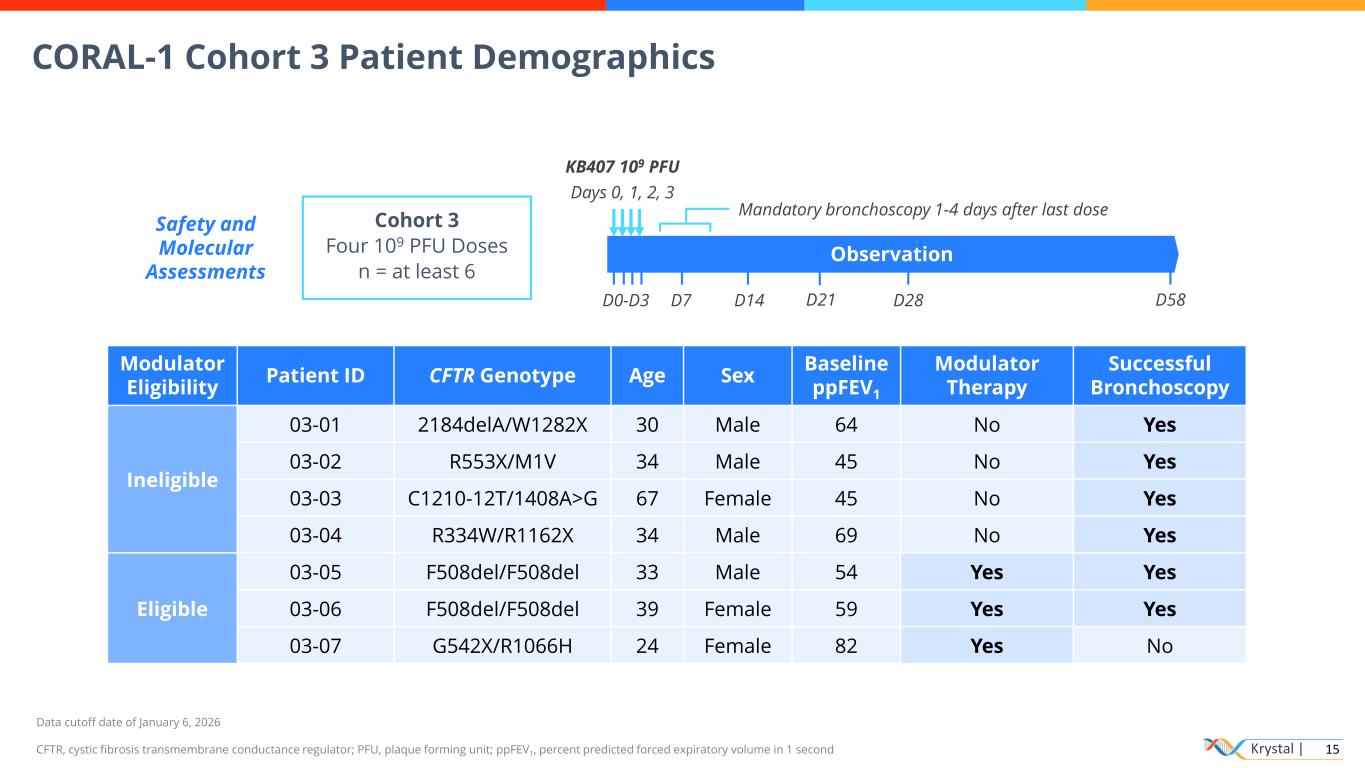Select patient ID 03-03 cell
The image size is (1365, 768).
[x=315, y=498]
